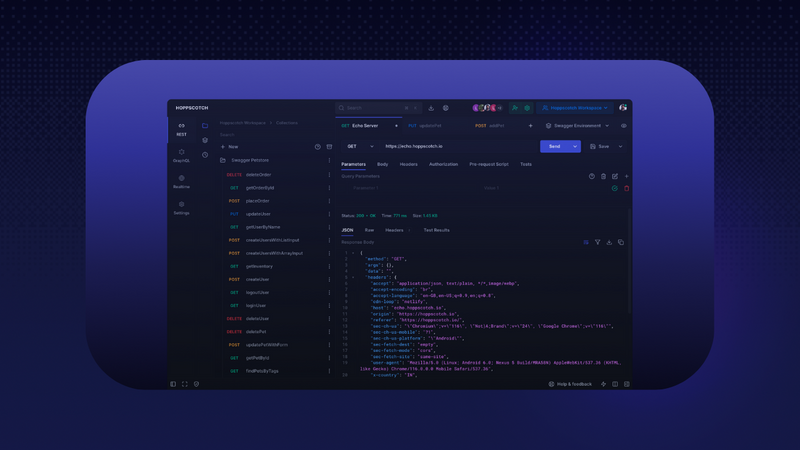Open the Settings section in sidebar
This screenshot has width=800, height=450.
[x=181, y=208]
